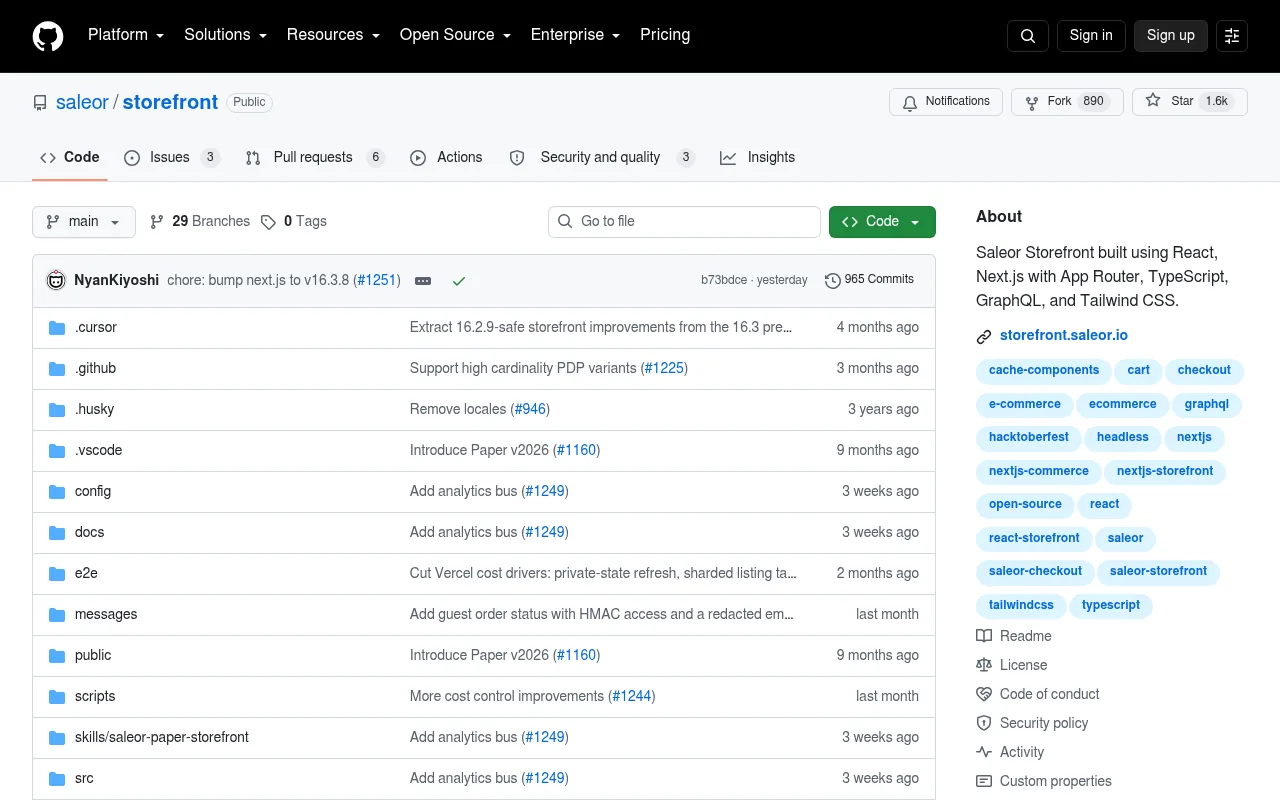This screenshot has height=800, width=1280.
Task: Expand the Enterprise menu
Action: [x=575, y=35]
